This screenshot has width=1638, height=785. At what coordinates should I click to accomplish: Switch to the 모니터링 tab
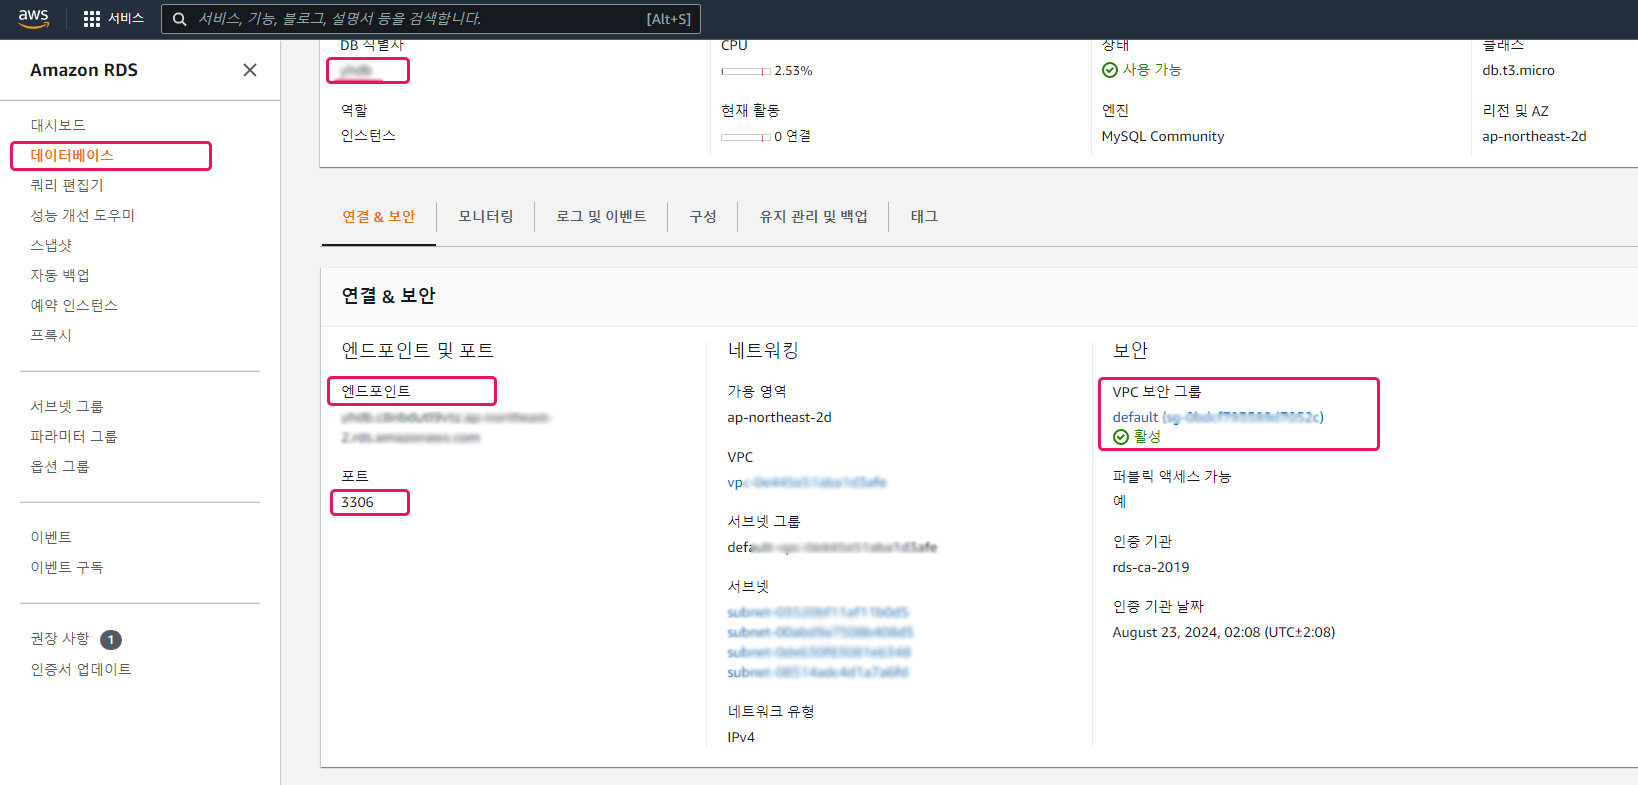point(486,216)
